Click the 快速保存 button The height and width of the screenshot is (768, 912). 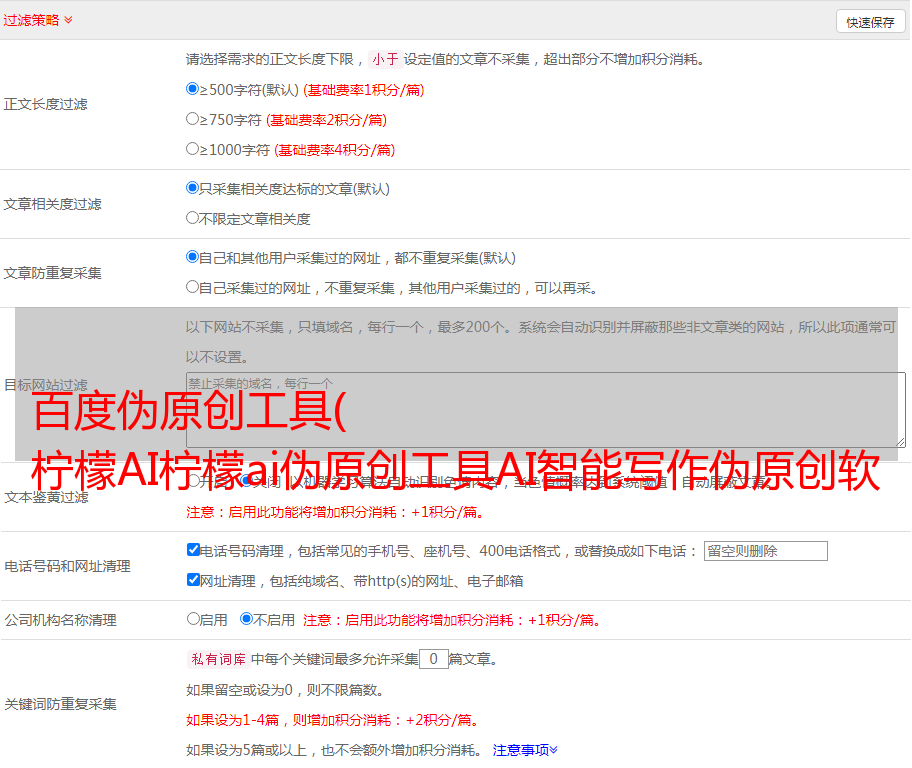point(870,22)
